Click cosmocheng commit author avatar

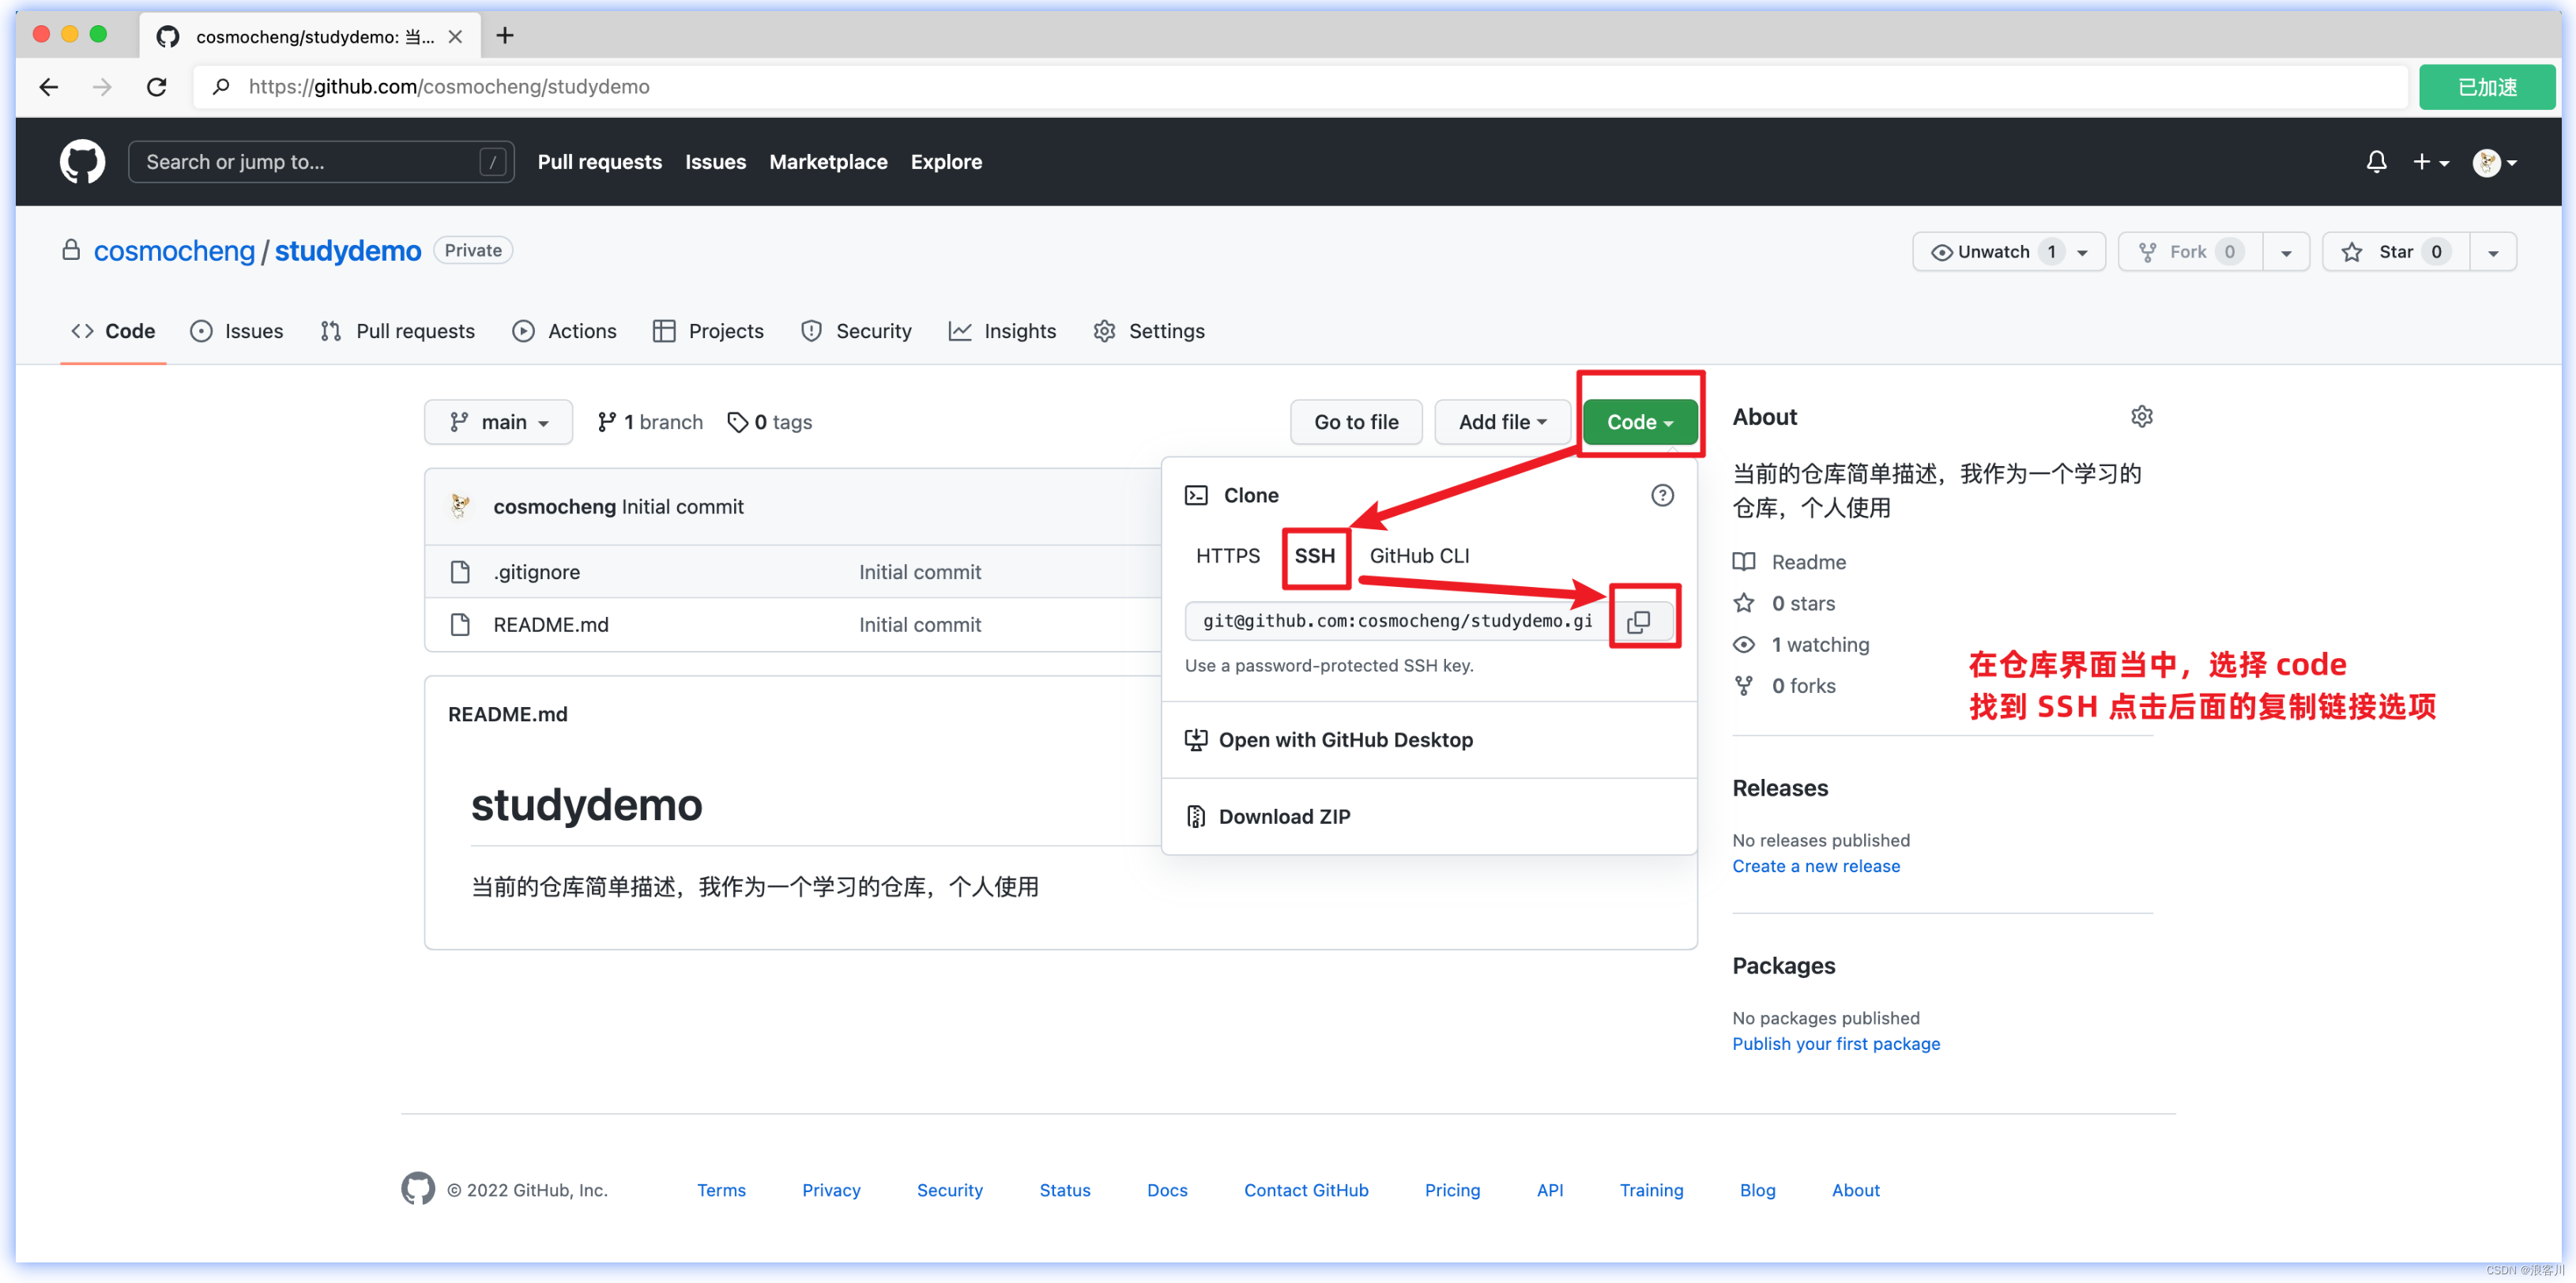coord(460,506)
